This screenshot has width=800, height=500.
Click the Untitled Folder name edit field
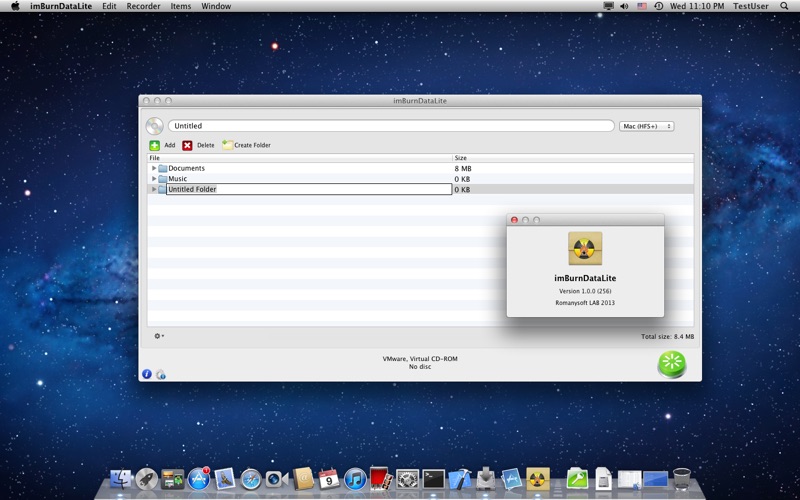click(x=309, y=189)
